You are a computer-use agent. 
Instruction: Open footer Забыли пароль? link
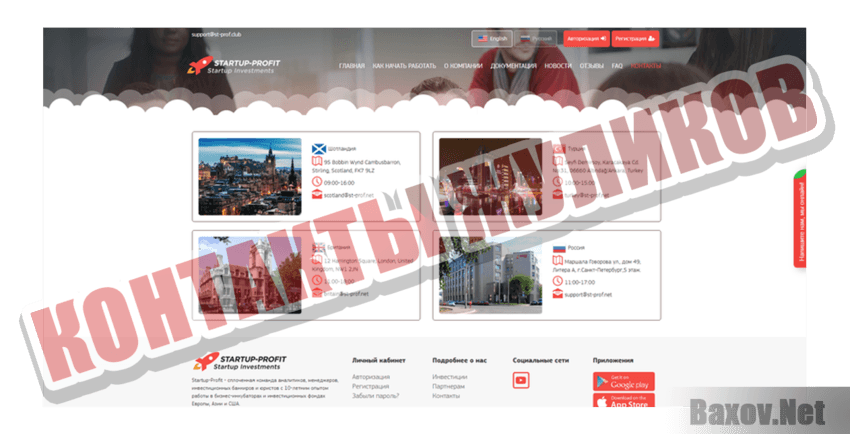pyautogui.click(x=376, y=396)
